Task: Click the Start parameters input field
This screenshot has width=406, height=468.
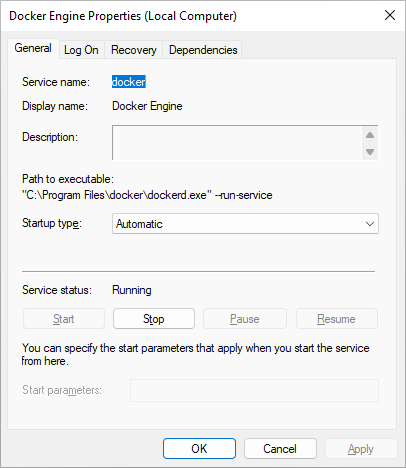Action: [x=254, y=390]
